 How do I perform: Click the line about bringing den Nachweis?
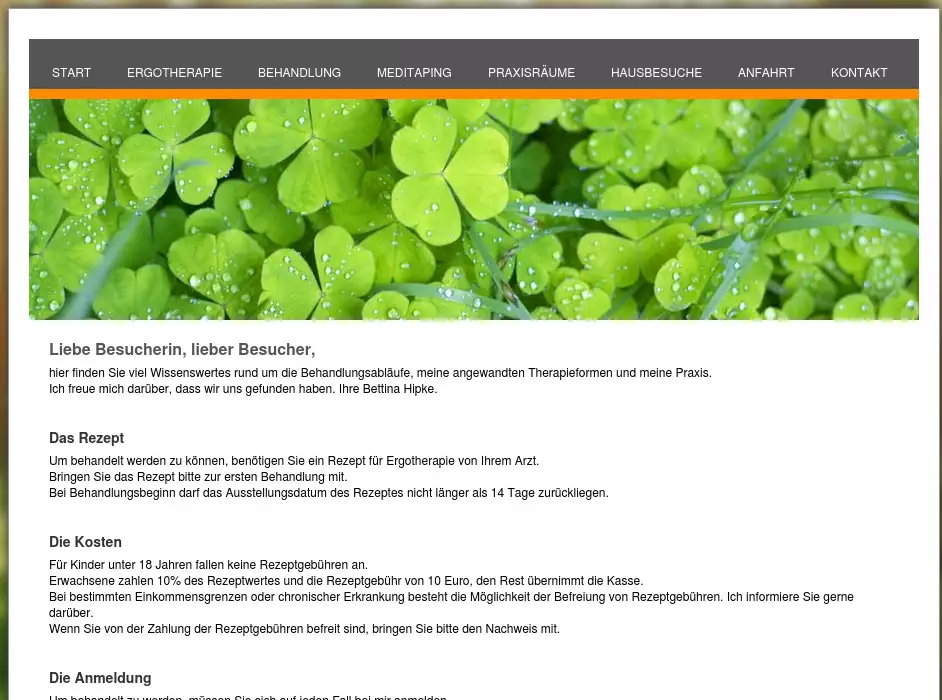304,629
